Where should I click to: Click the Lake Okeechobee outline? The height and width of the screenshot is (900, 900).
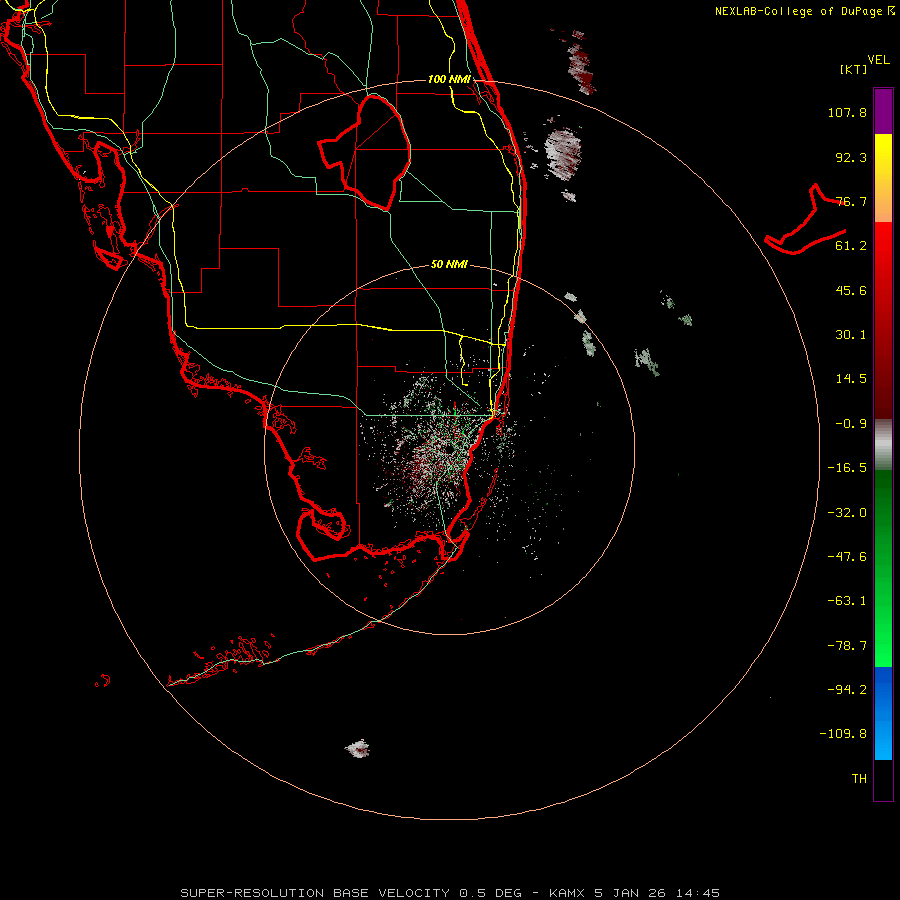[x=364, y=152]
